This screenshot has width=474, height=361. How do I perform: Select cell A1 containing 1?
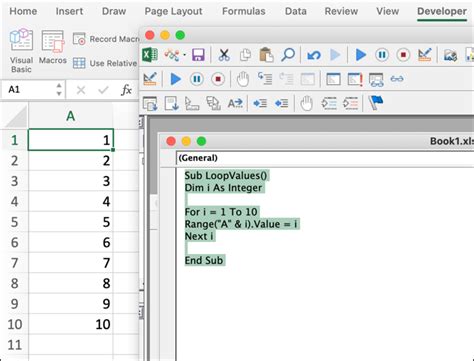pos(71,140)
